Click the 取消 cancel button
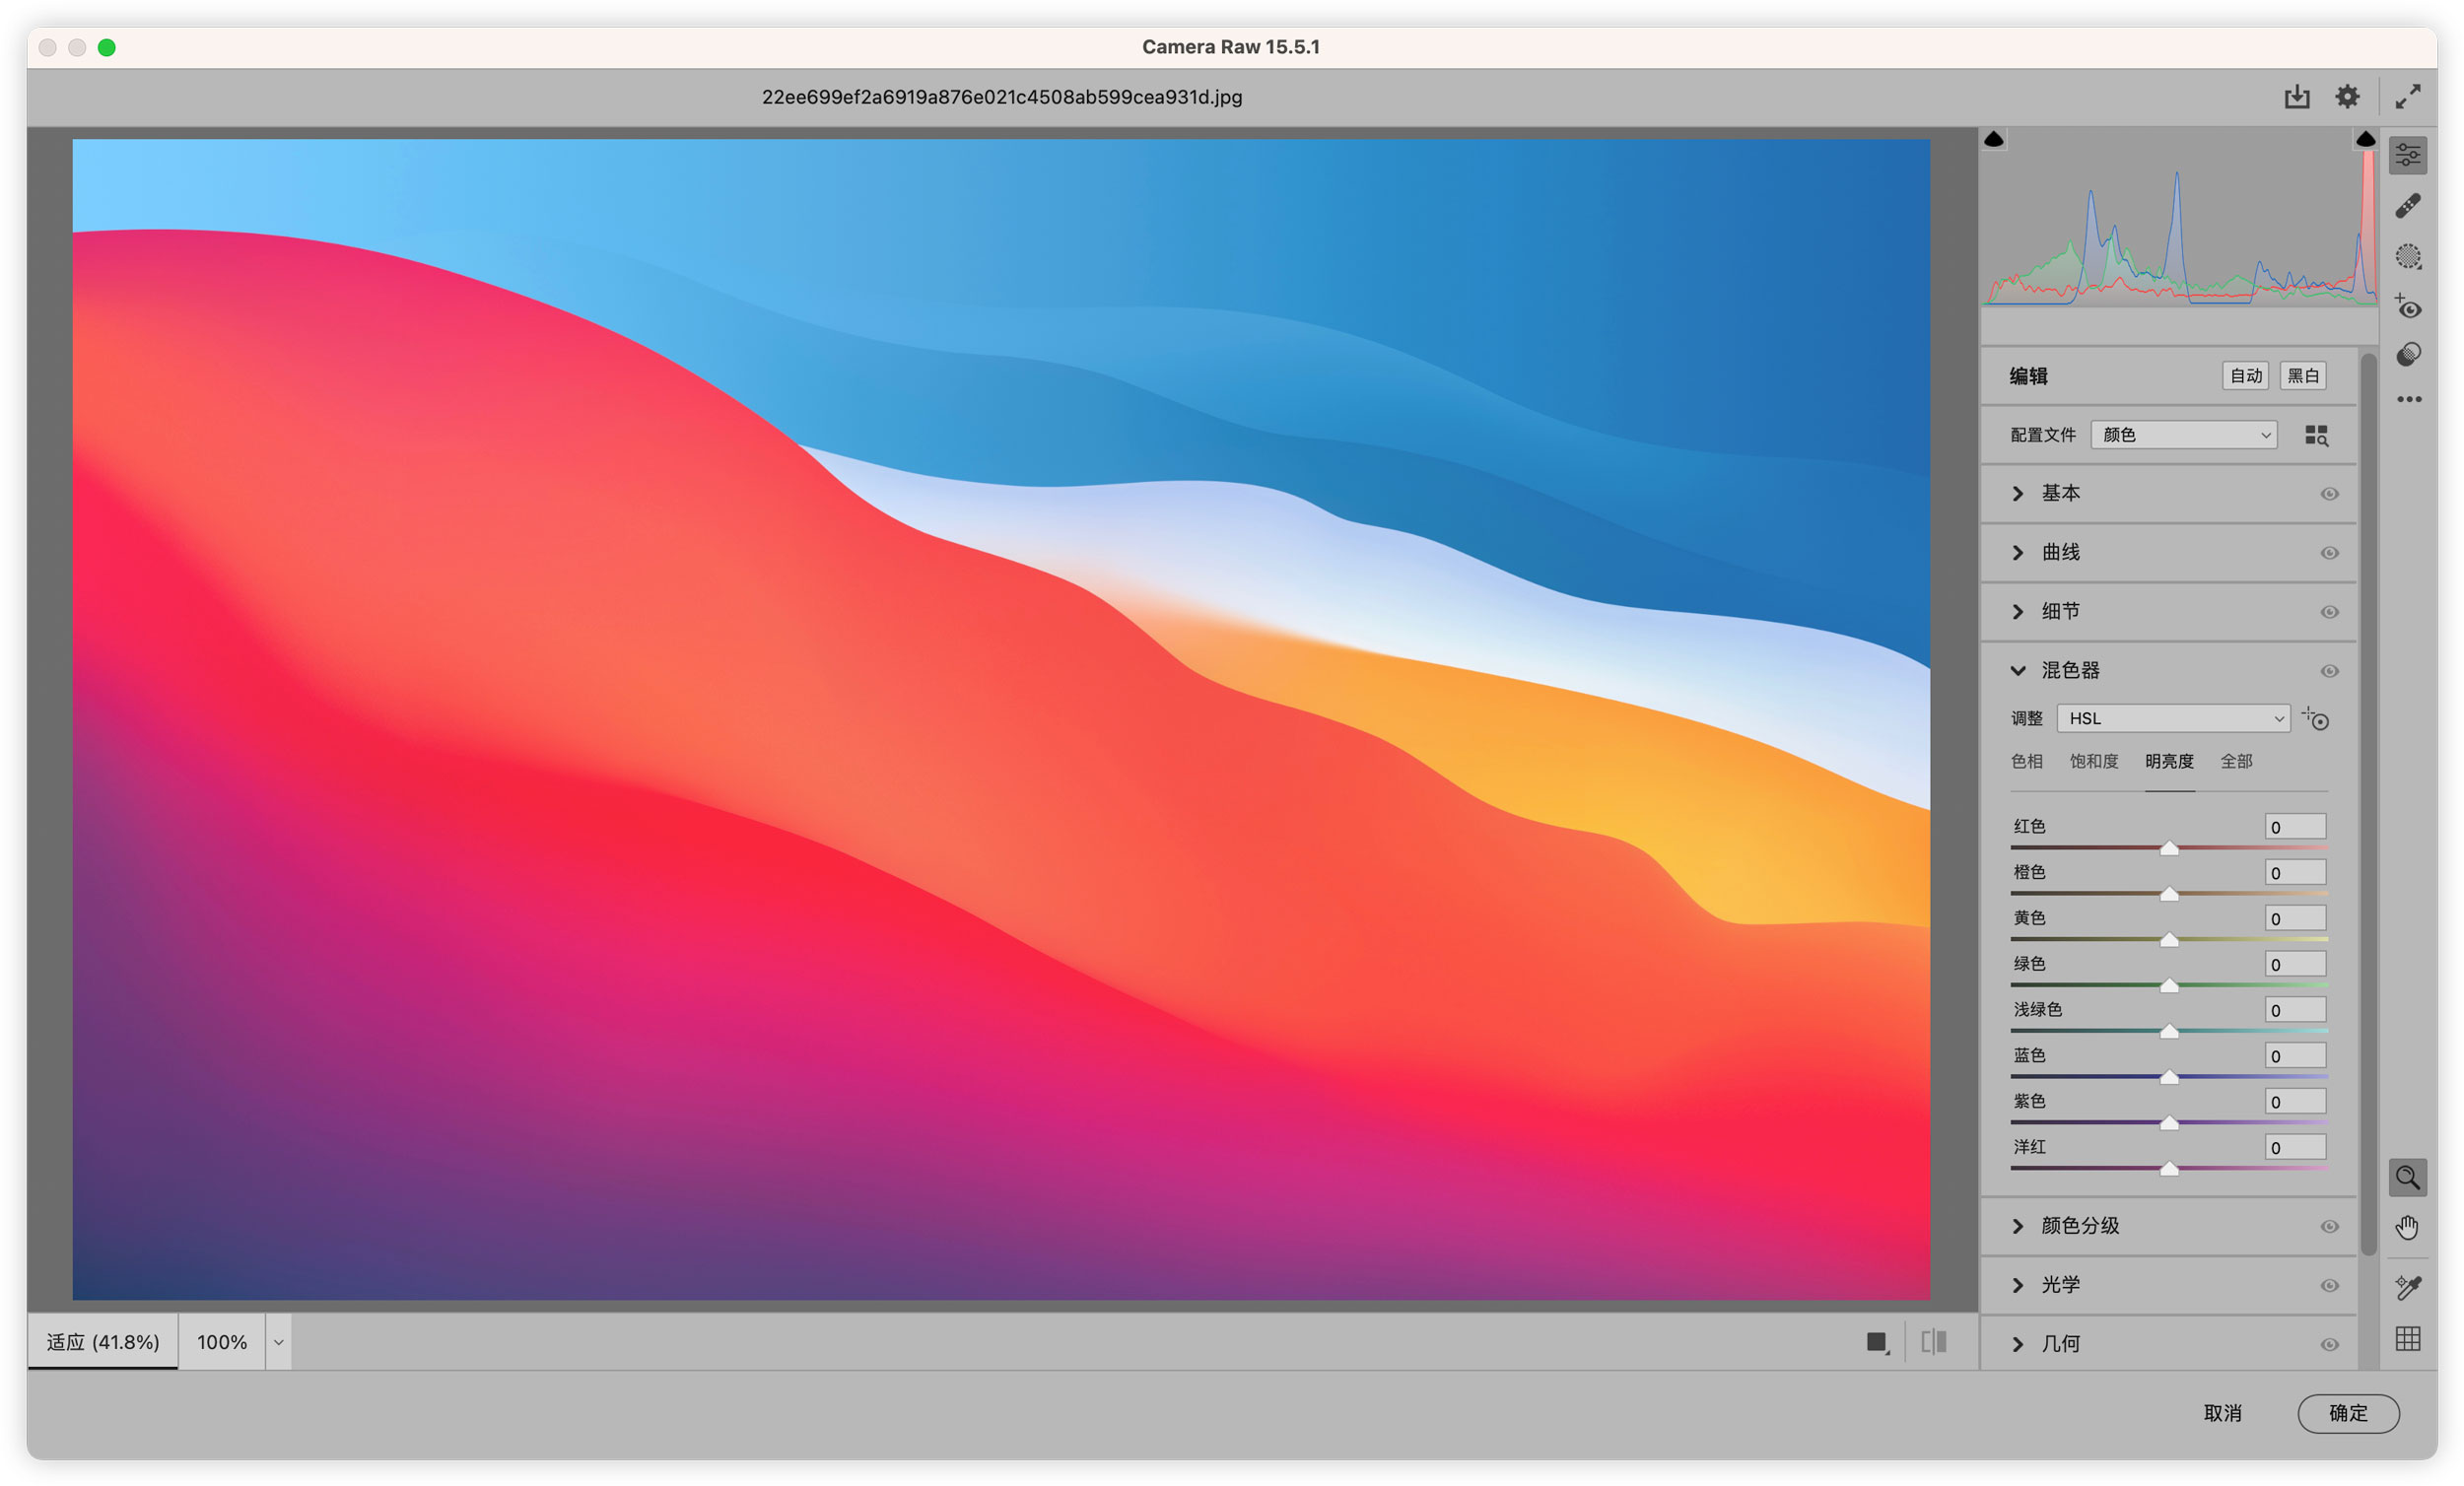Image resolution: width=2464 pixels, height=1486 pixels. pyautogui.click(x=2222, y=1413)
